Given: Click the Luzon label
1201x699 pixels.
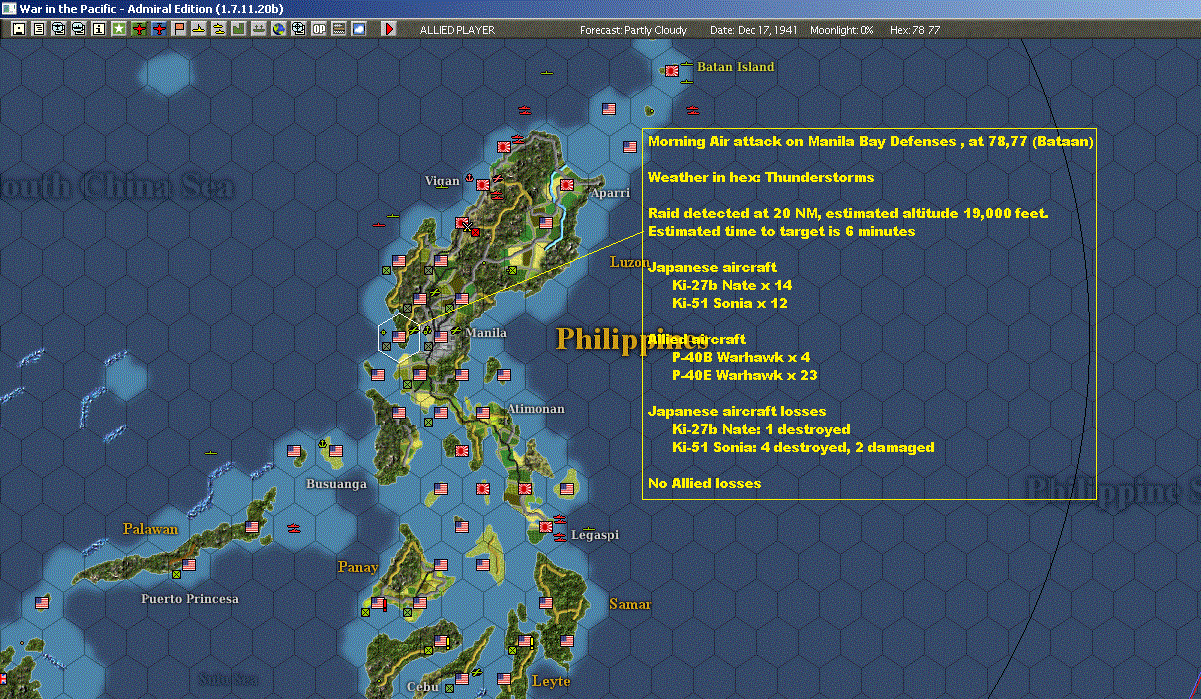Looking at the screenshot, I should click(x=630, y=262).
